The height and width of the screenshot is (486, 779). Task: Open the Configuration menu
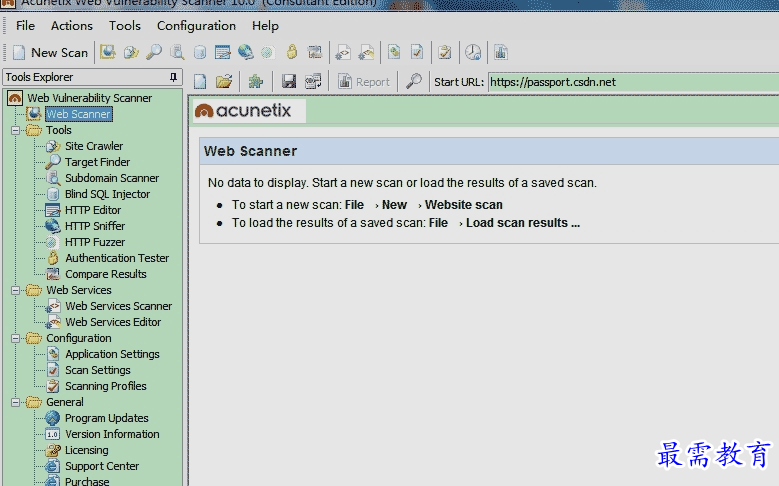pyautogui.click(x=196, y=26)
